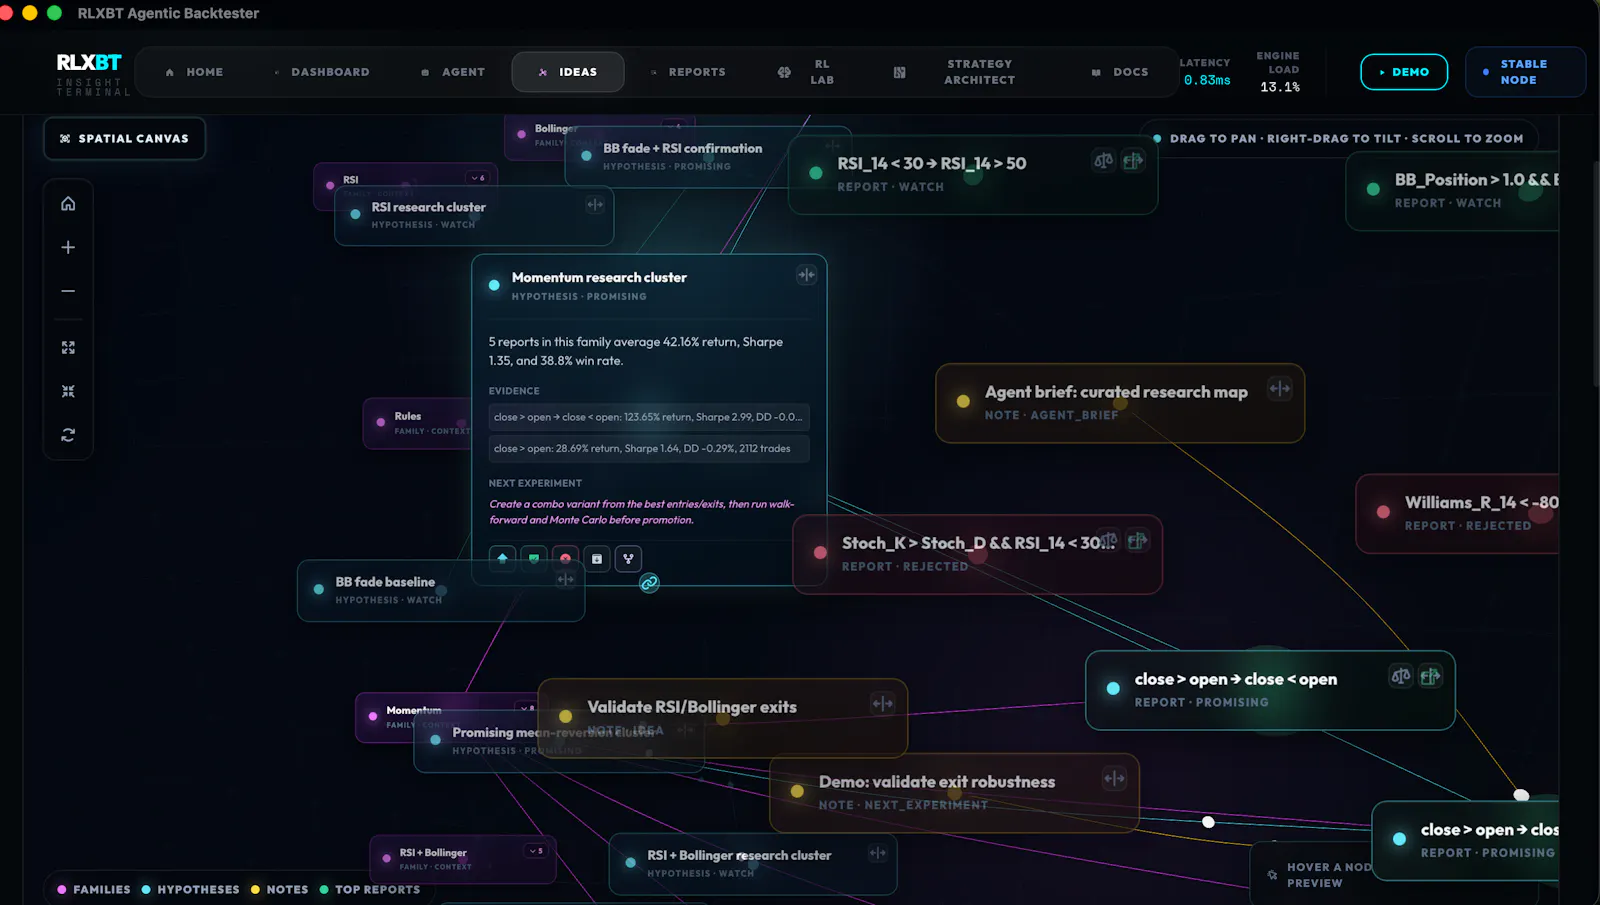The height and width of the screenshot is (905, 1600).
Task: Open the Strategy Architect tab
Action: click(955, 72)
